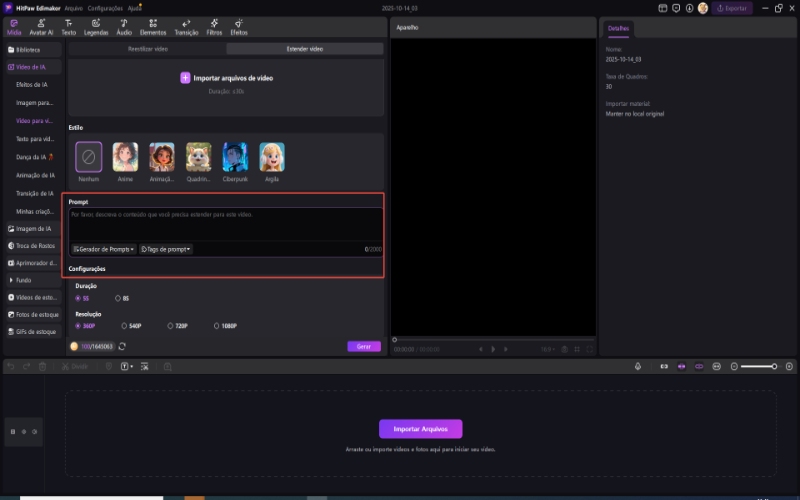This screenshot has width=800, height=500.
Task: Refresh the credits counter
Action: (122, 346)
